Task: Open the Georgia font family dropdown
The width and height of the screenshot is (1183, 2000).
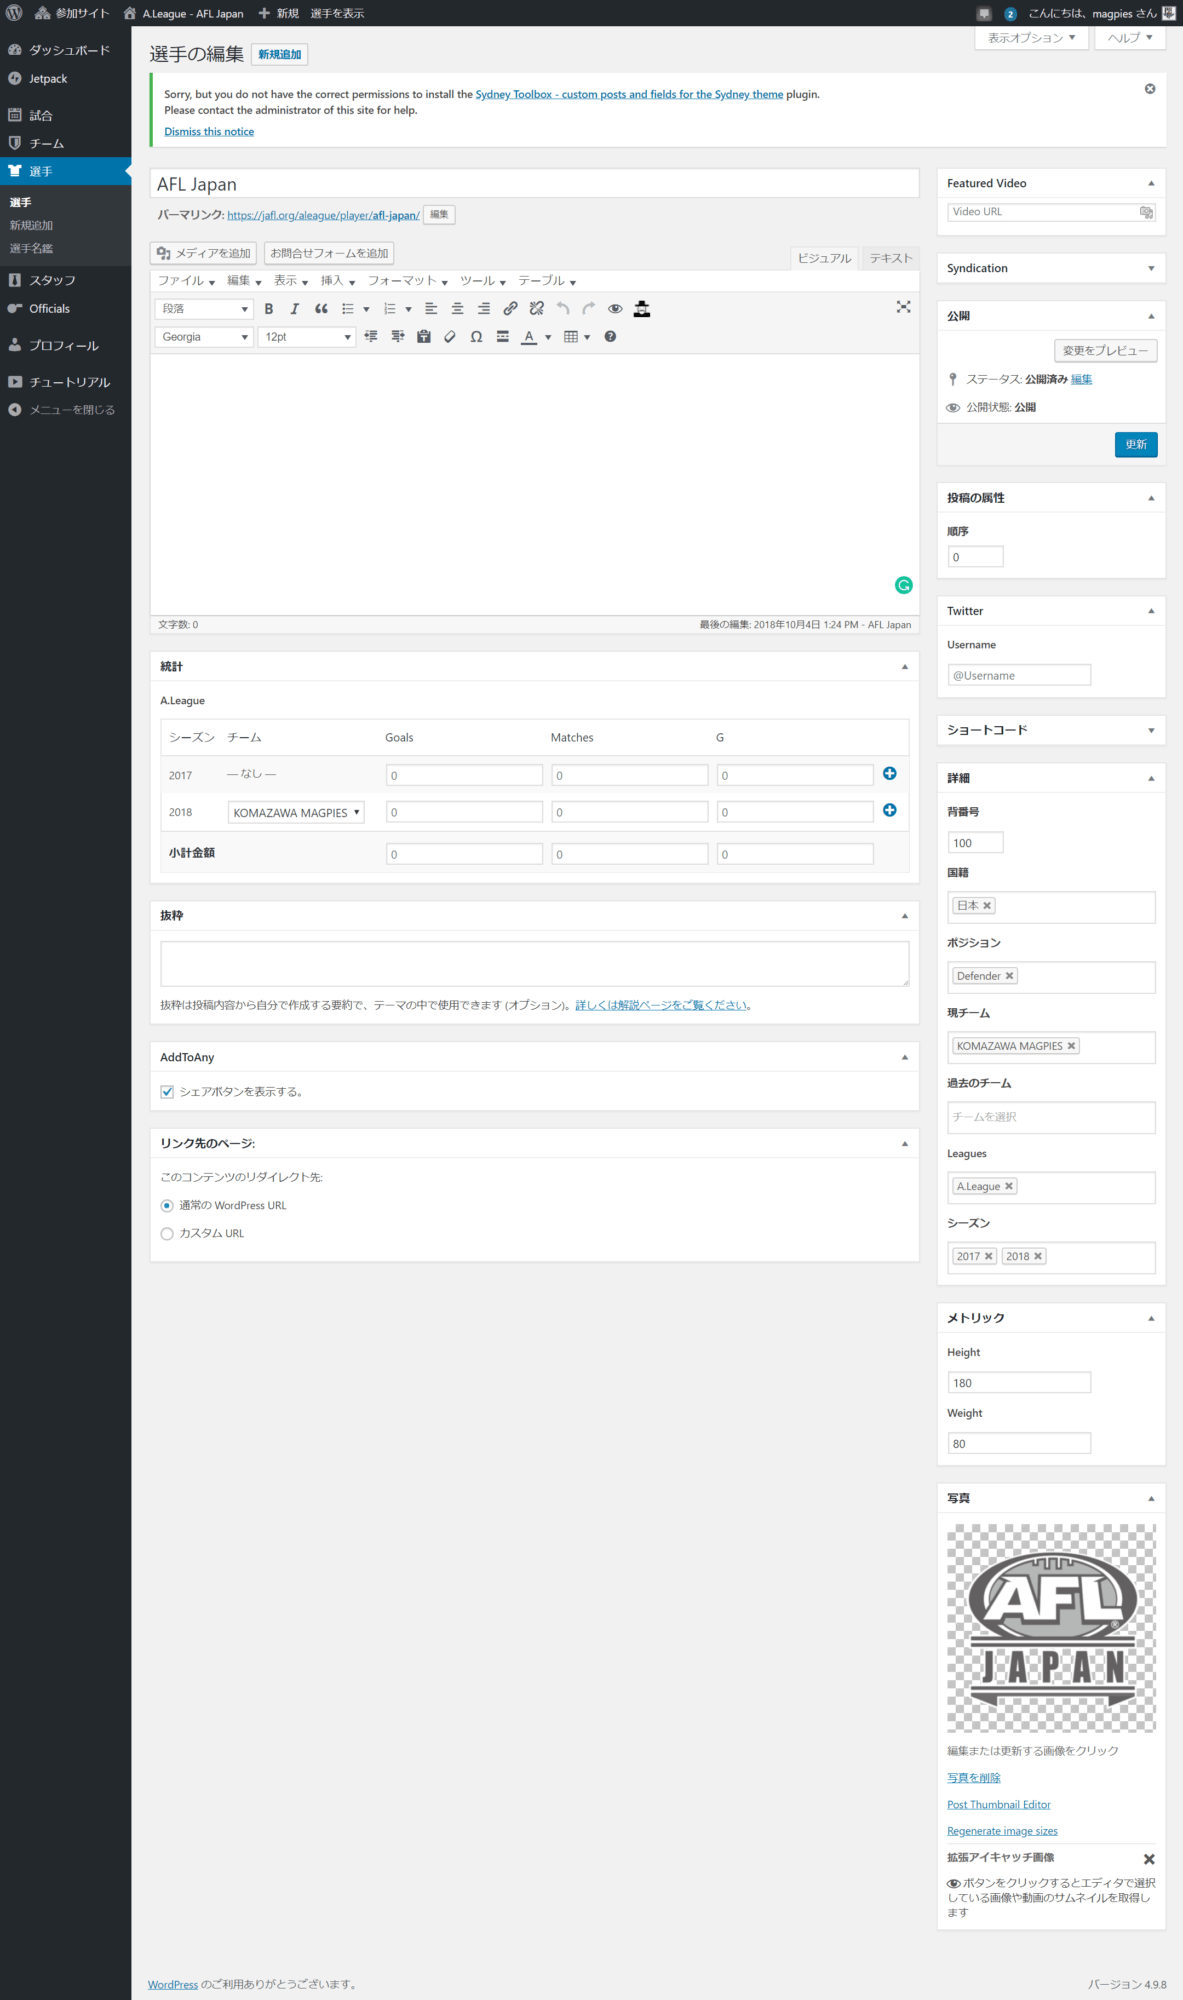Action: click(204, 337)
